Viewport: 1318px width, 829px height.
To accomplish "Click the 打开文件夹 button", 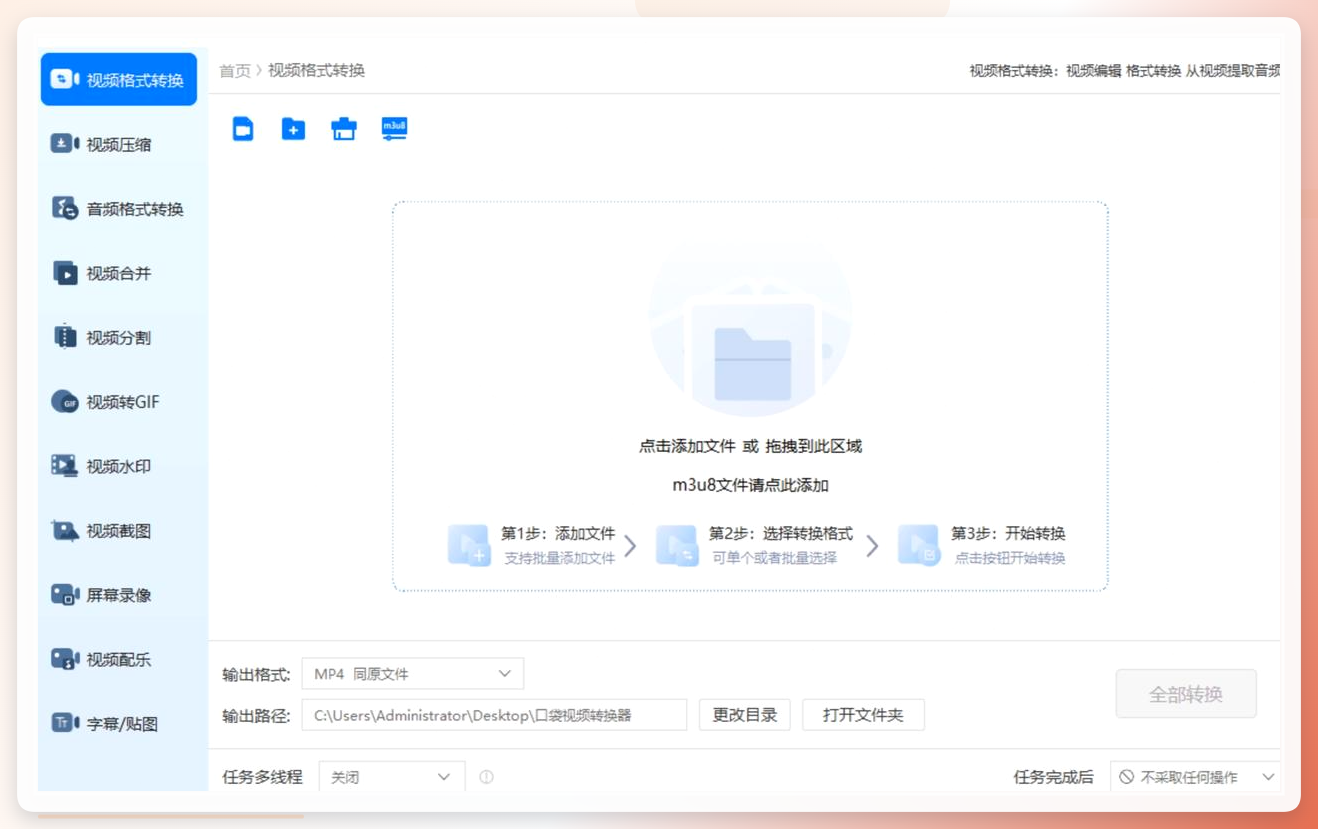I will 863,715.
